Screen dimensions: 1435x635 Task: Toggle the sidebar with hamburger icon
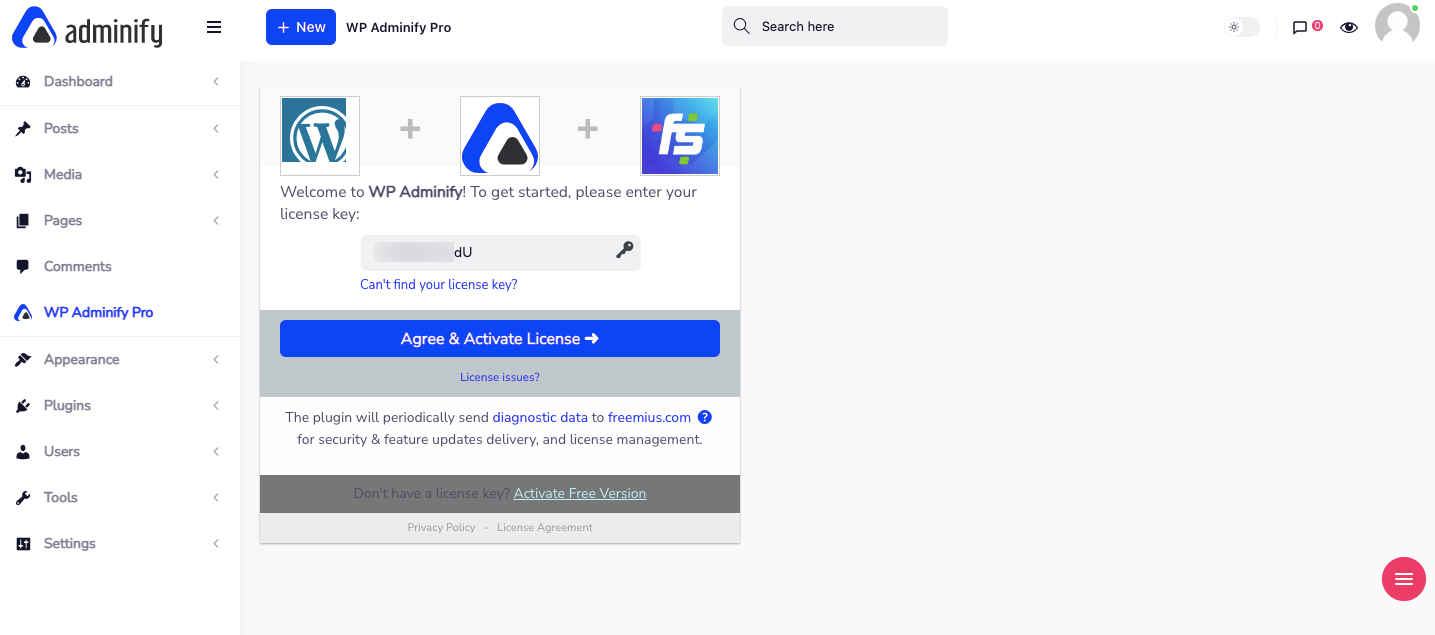(x=213, y=27)
